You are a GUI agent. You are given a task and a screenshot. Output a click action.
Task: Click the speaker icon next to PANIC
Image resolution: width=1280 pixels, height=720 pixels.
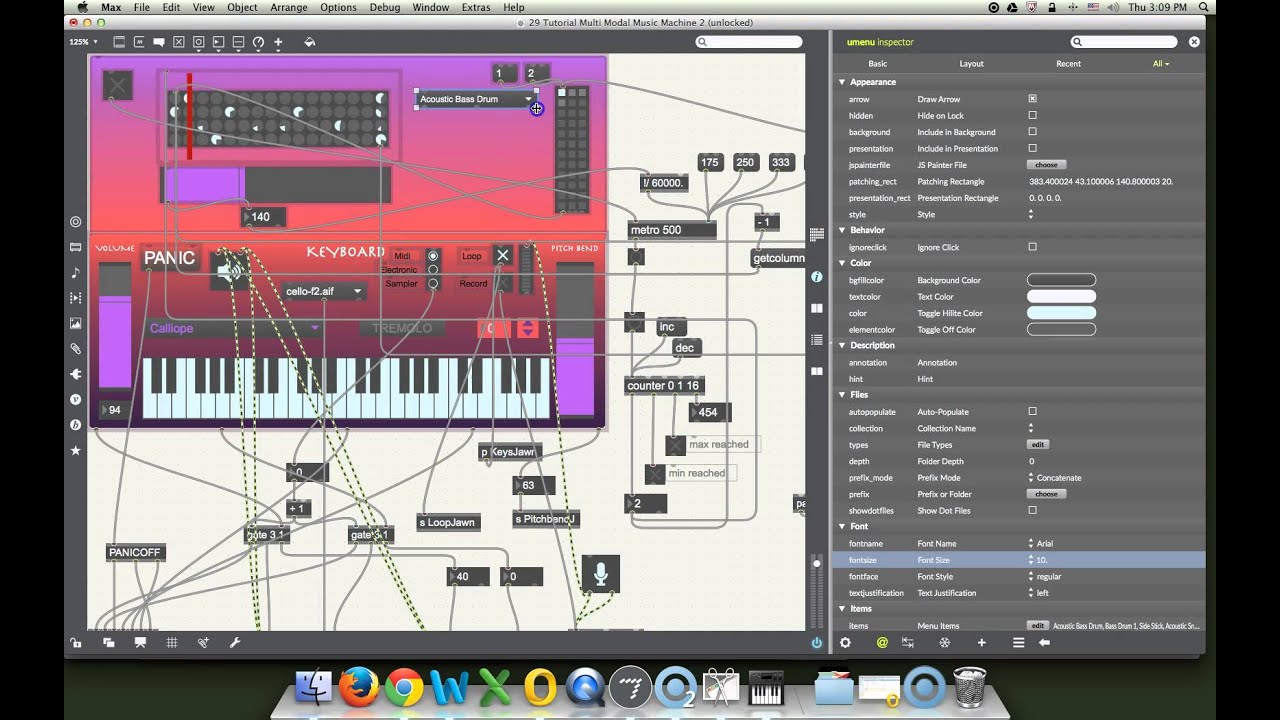pyautogui.click(x=230, y=269)
